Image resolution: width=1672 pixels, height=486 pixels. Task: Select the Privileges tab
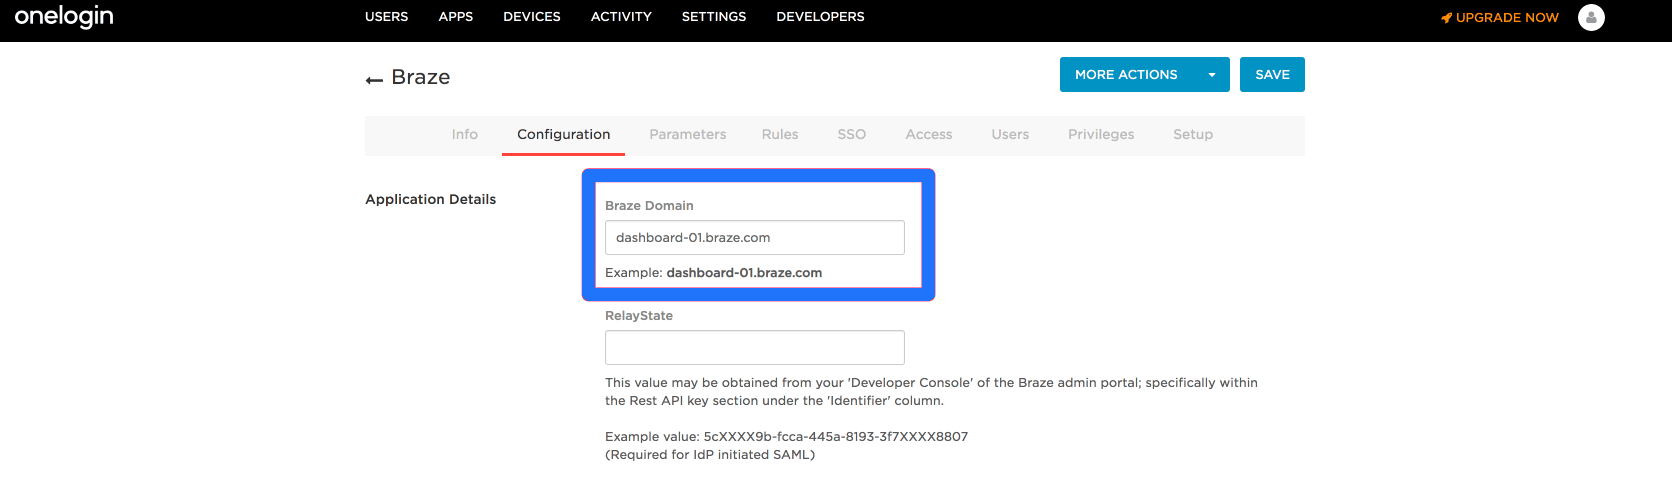coord(1101,135)
